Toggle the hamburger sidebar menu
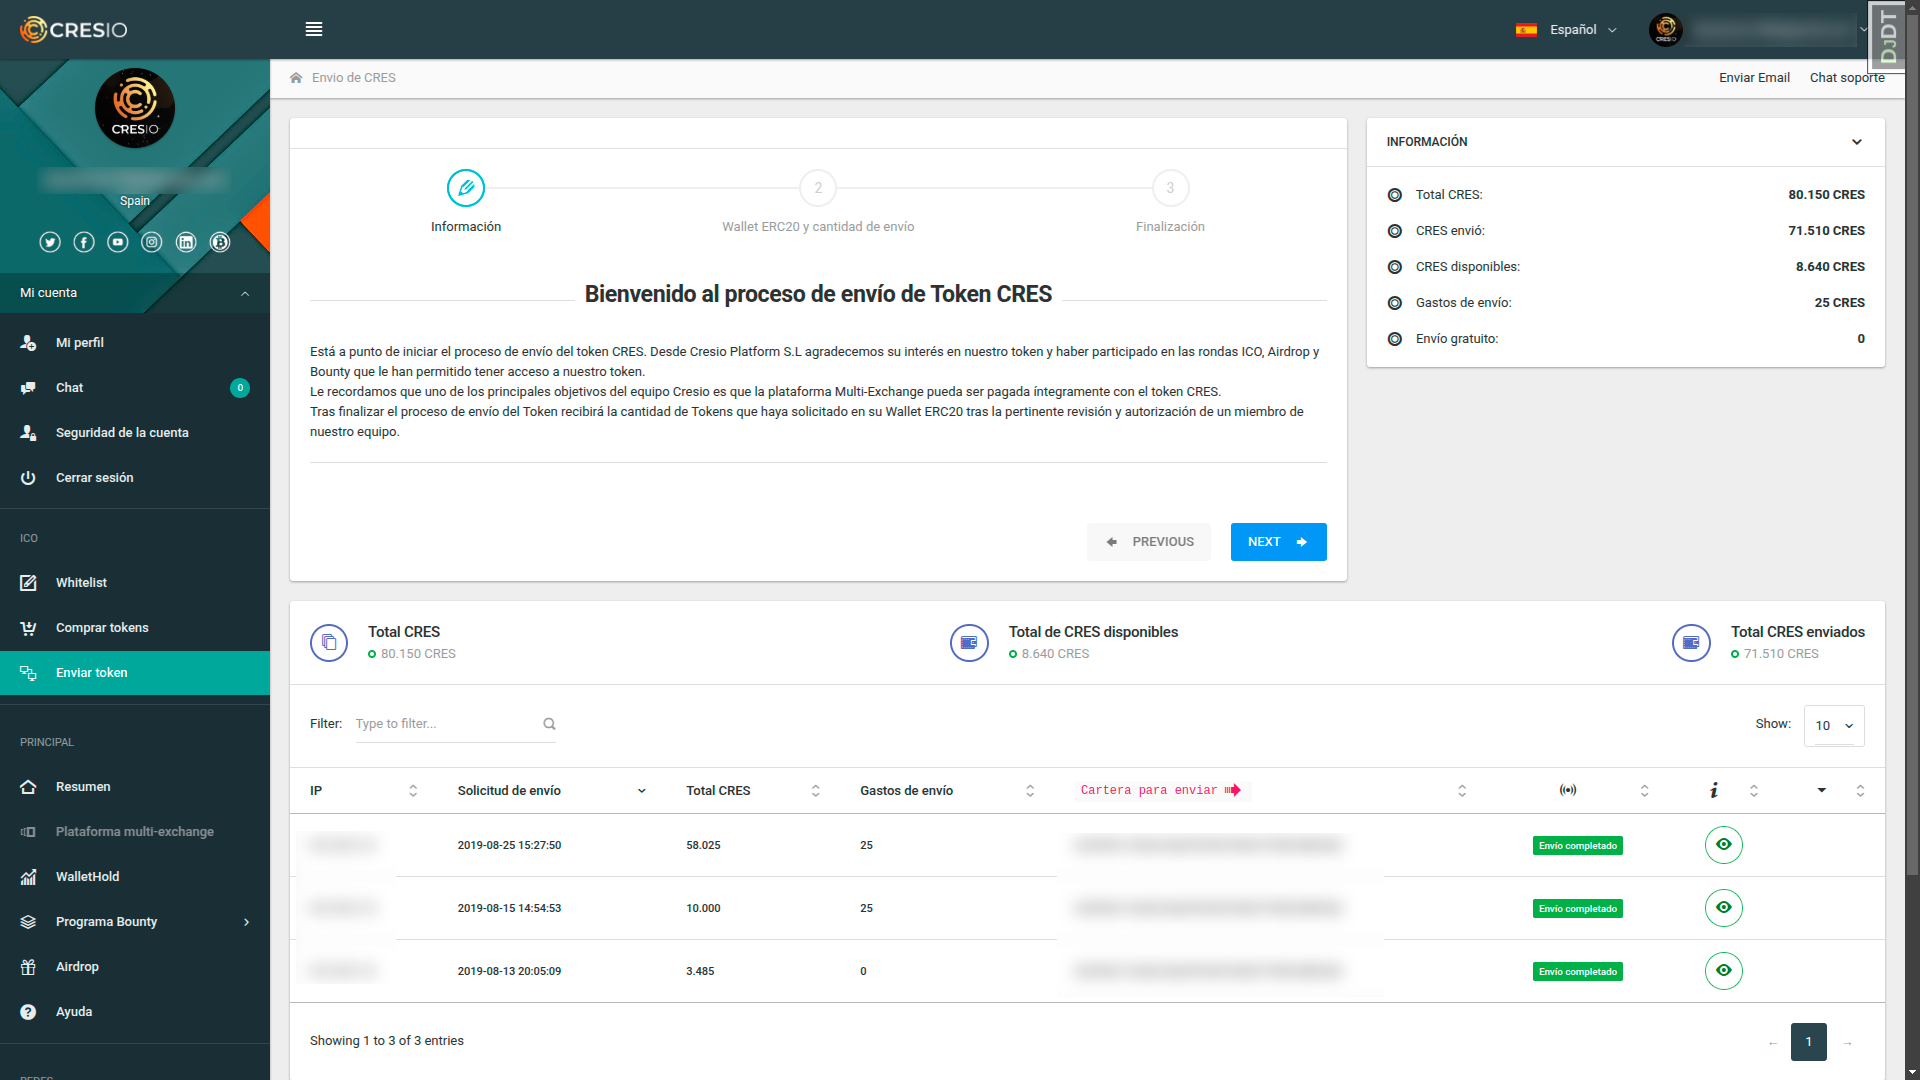The width and height of the screenshot is (1920, 1080). point(314,29)
